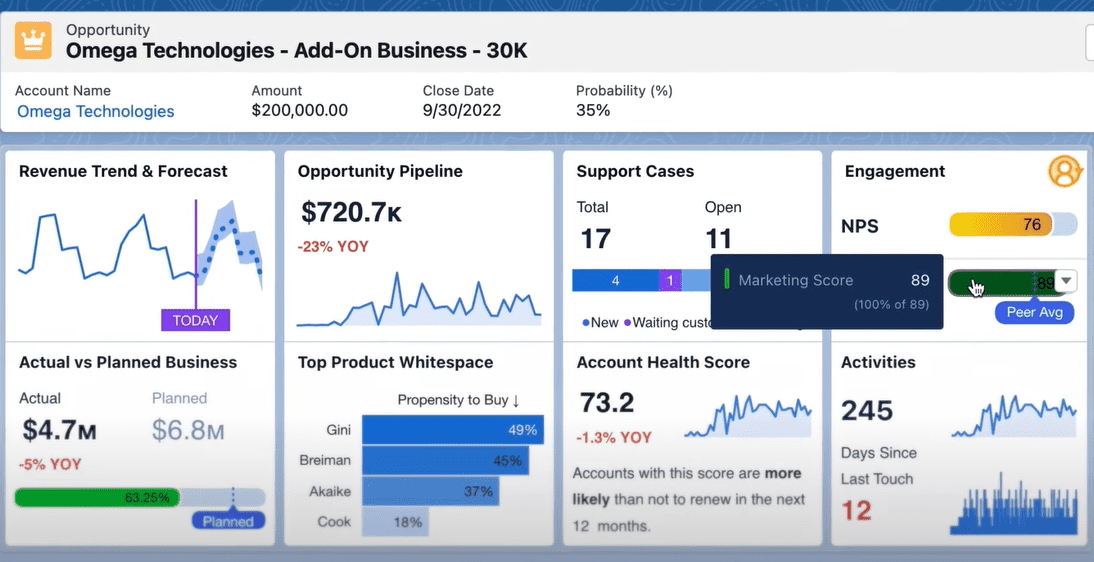Sort by Propensity to Buy header
This screenshot has width=1094, height=562.
[458, 400]
